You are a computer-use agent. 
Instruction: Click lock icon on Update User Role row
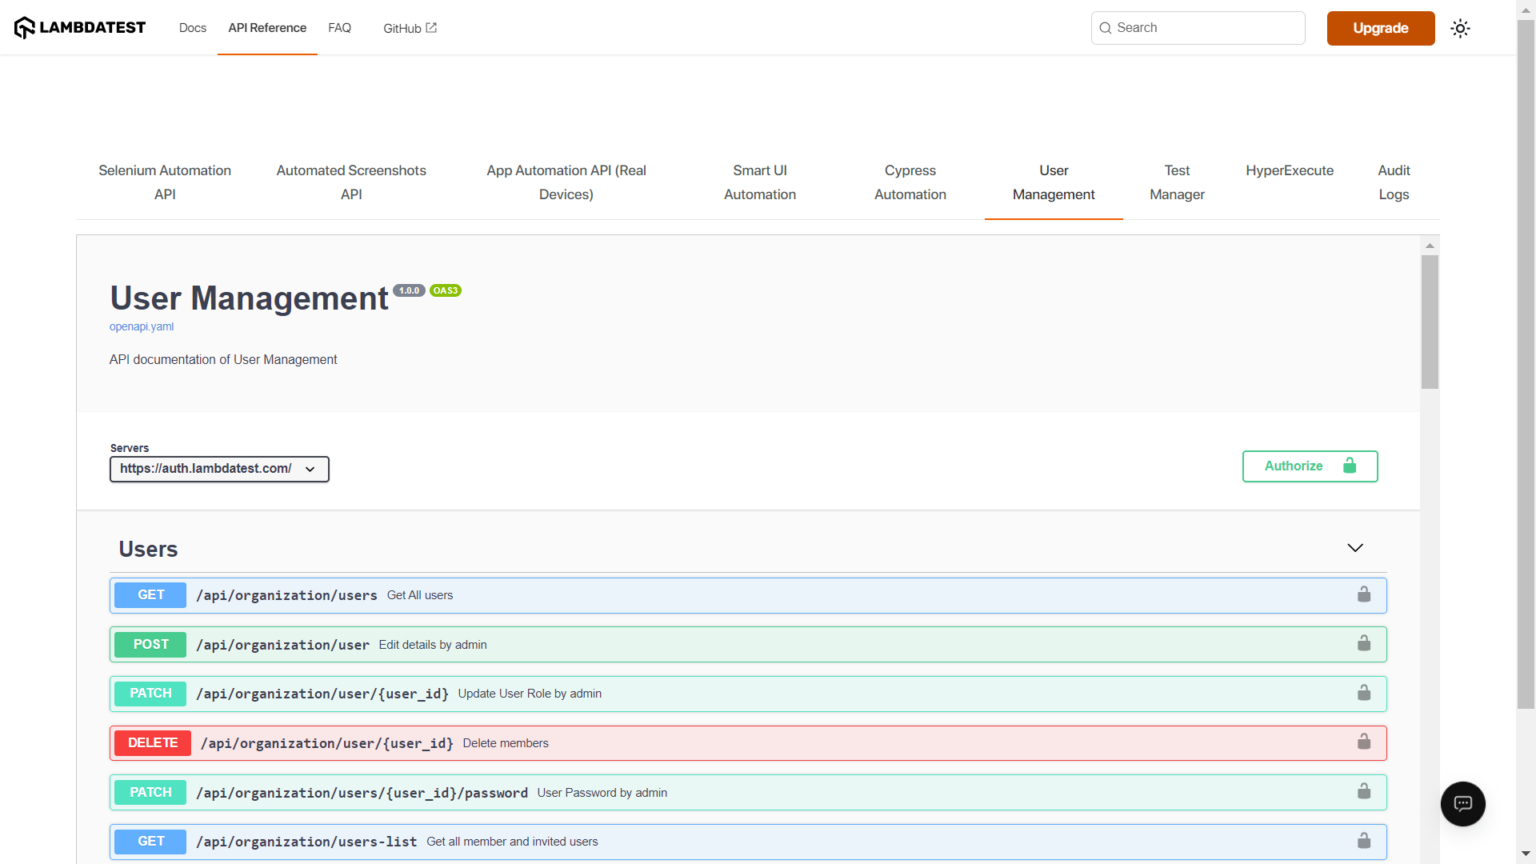tap(1363, 693)
